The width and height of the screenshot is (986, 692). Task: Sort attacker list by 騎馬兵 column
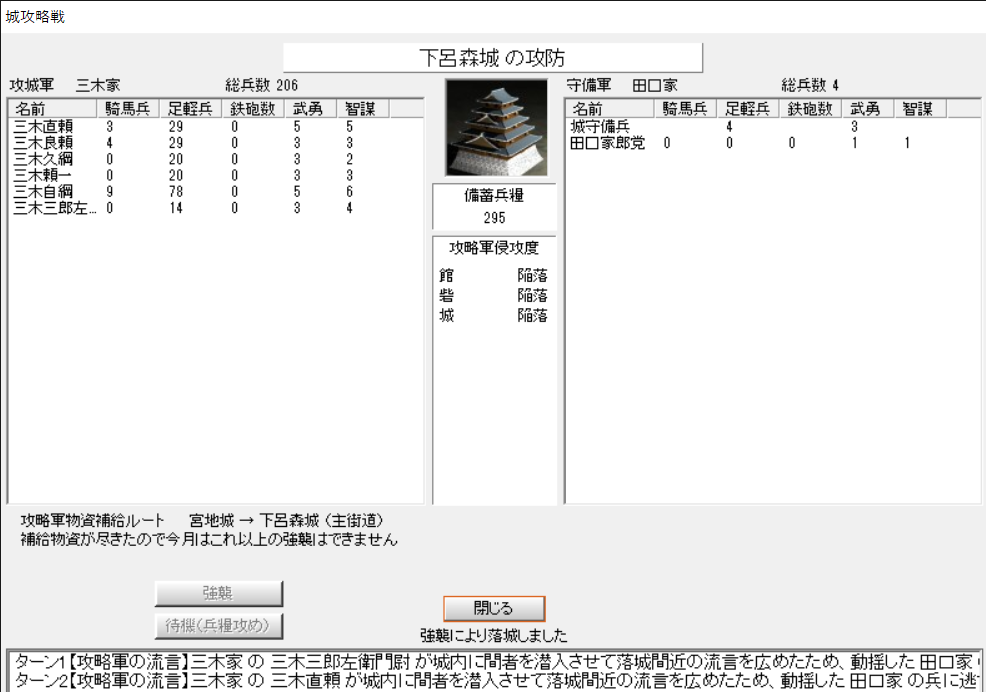point(129,109)
